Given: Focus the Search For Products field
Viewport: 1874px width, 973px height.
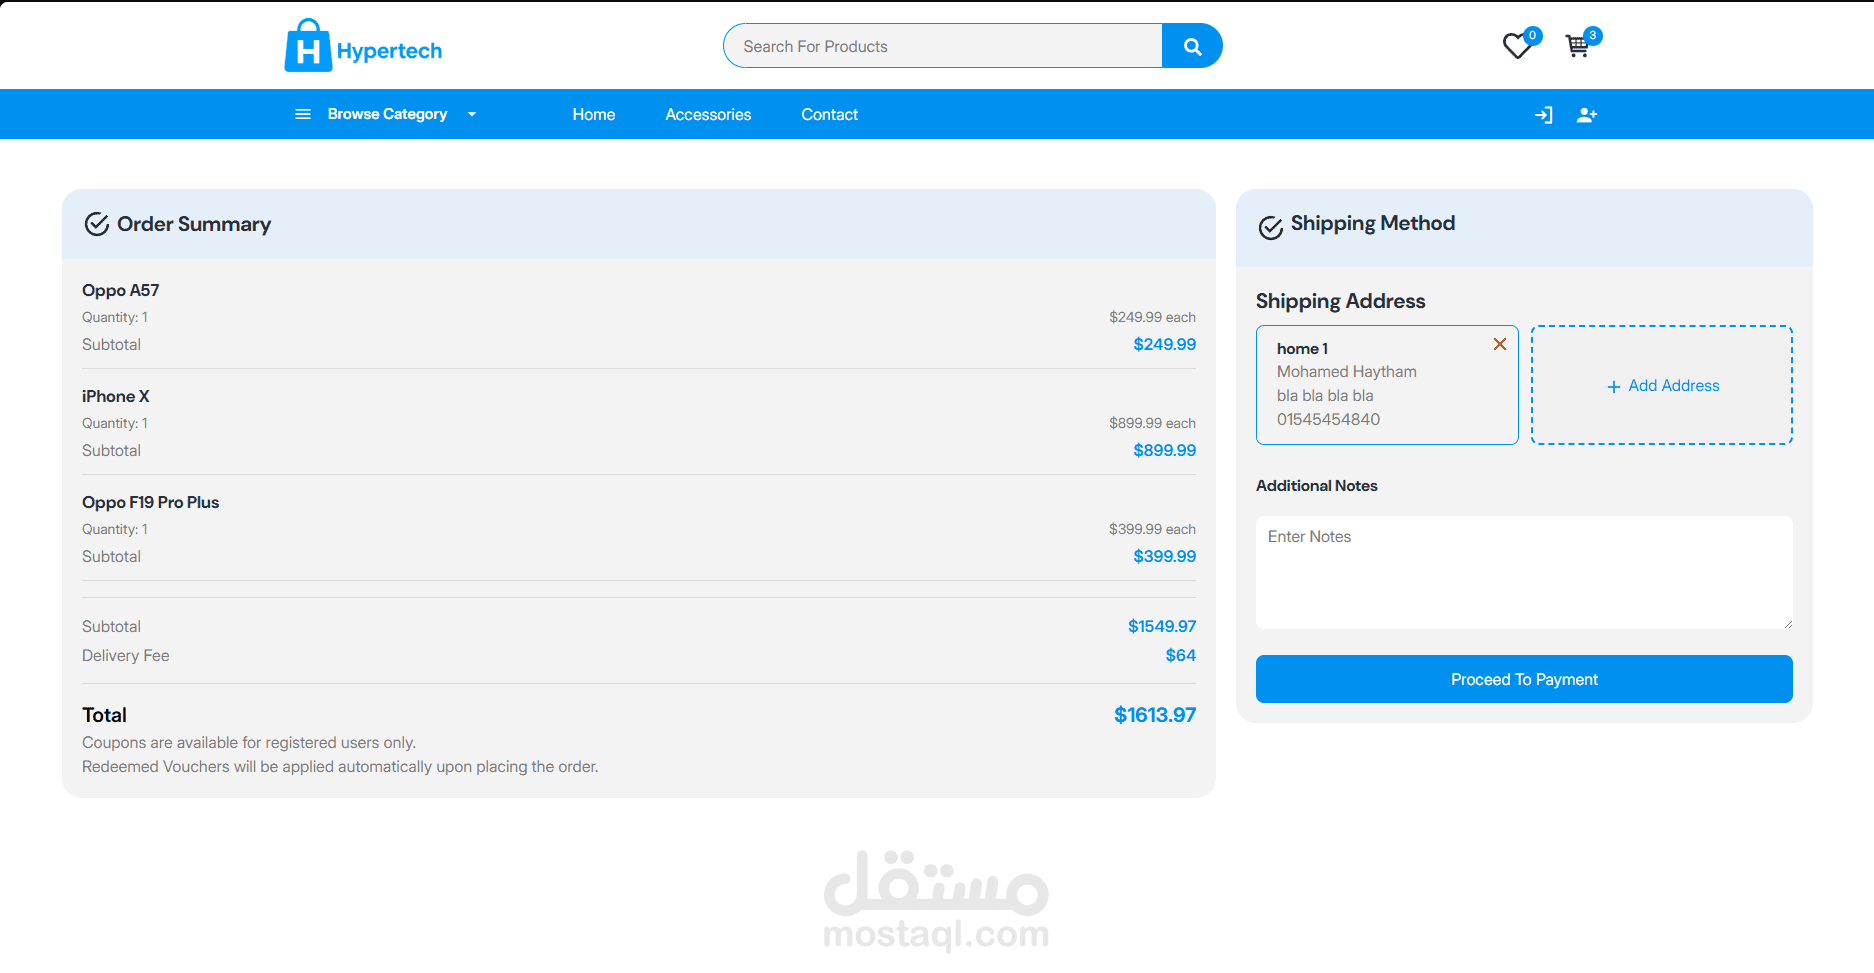Looking at the screenshot, I should pyautogui.click(x=943, y=46).
